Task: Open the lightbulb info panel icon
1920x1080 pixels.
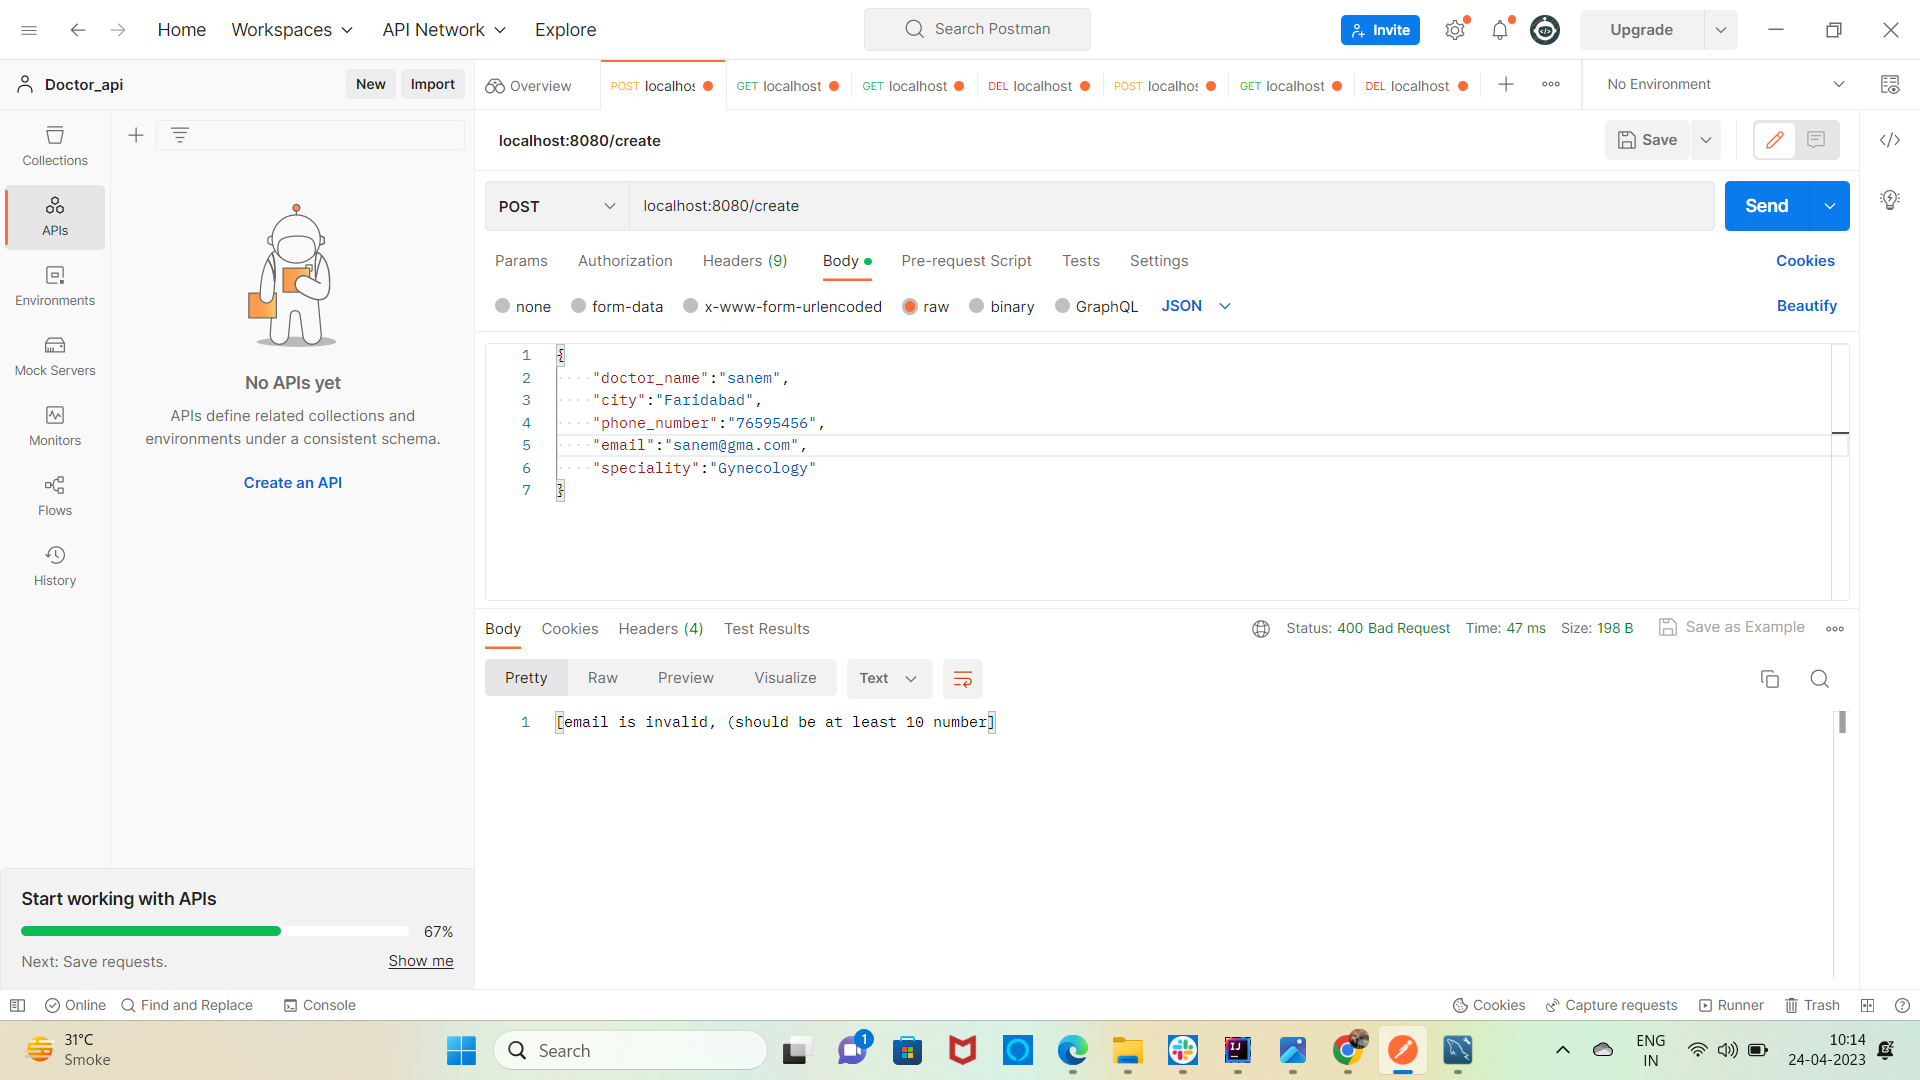Action: [1890, 200]
